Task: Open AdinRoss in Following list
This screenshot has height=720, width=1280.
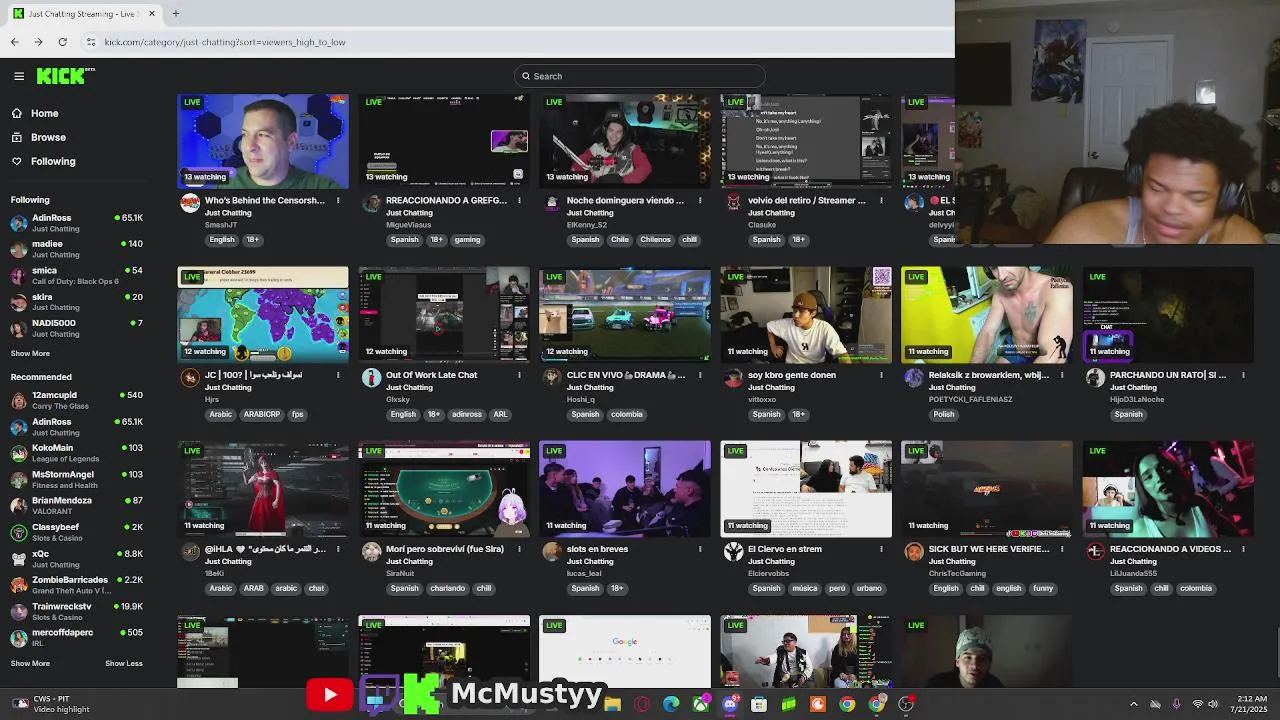Action: pos(77,223)
